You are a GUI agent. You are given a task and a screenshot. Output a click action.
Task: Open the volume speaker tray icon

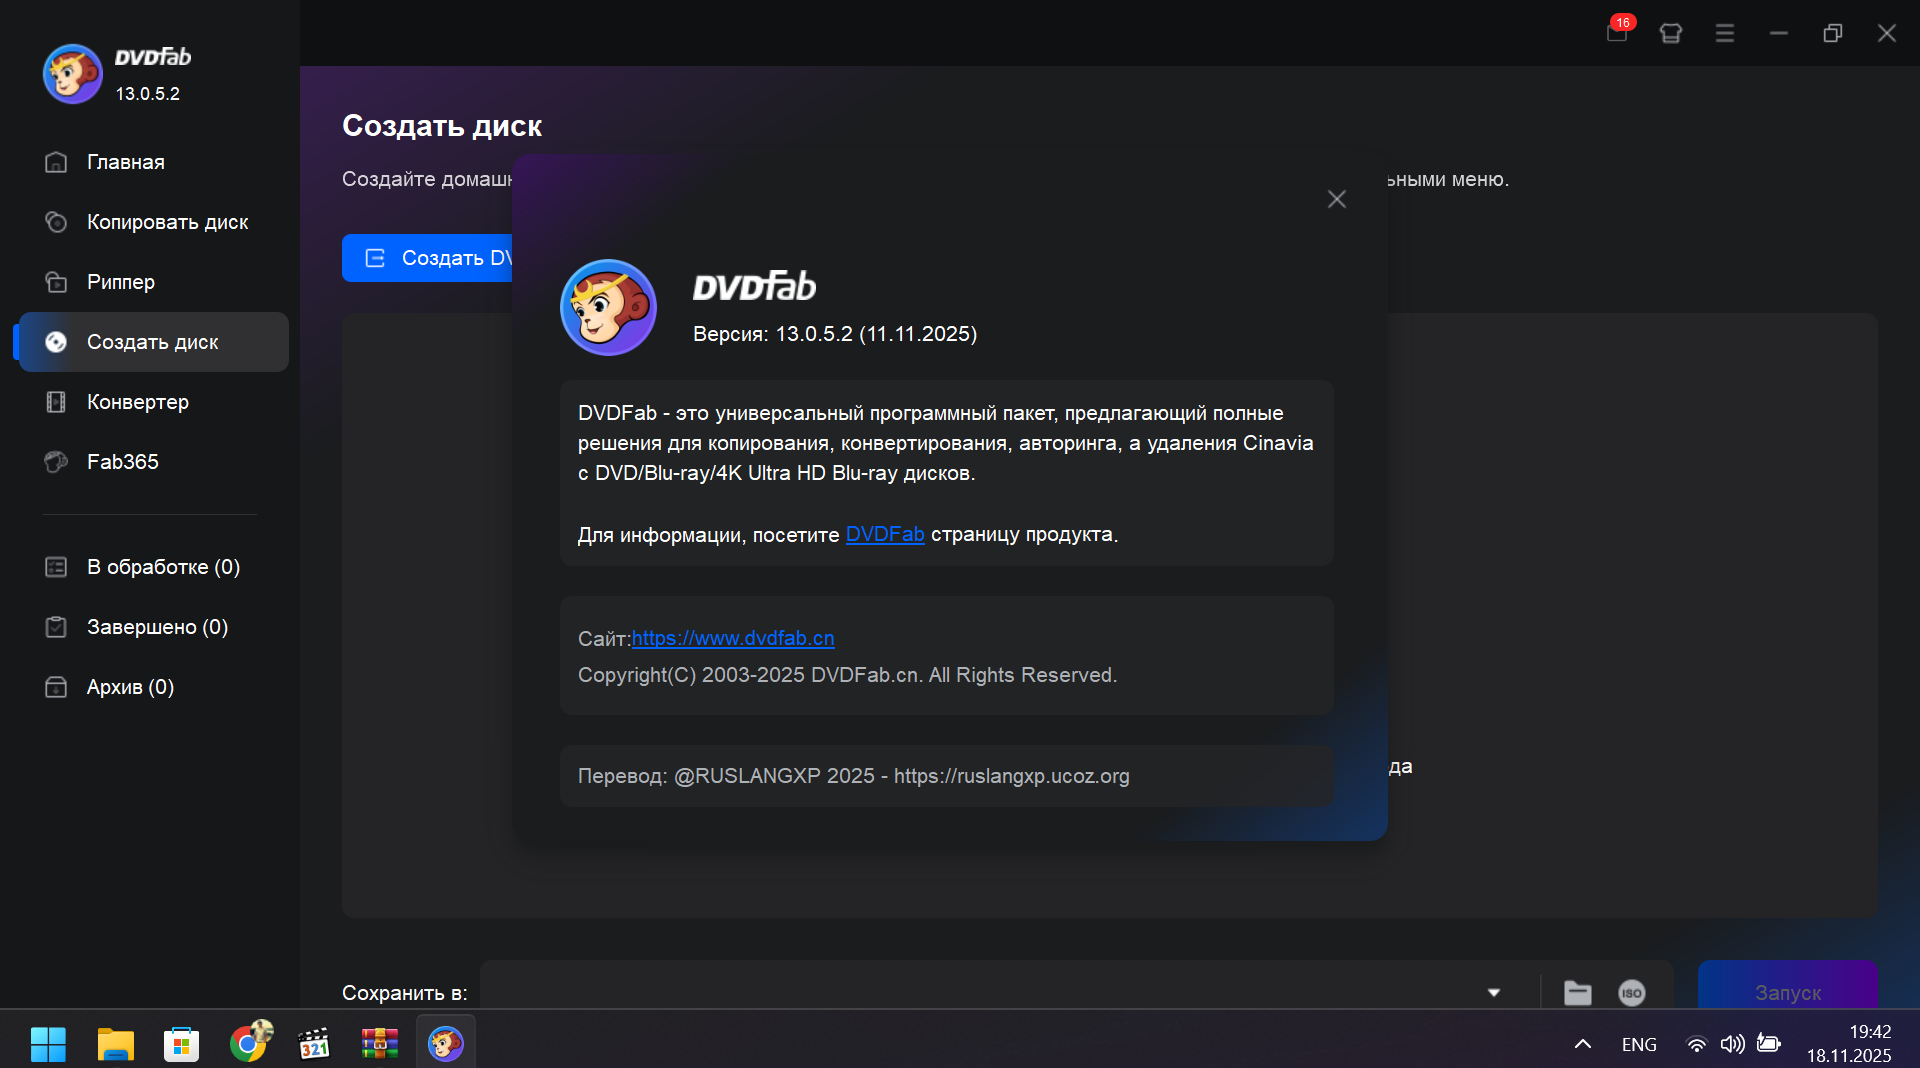[x=1732, y=1044]
